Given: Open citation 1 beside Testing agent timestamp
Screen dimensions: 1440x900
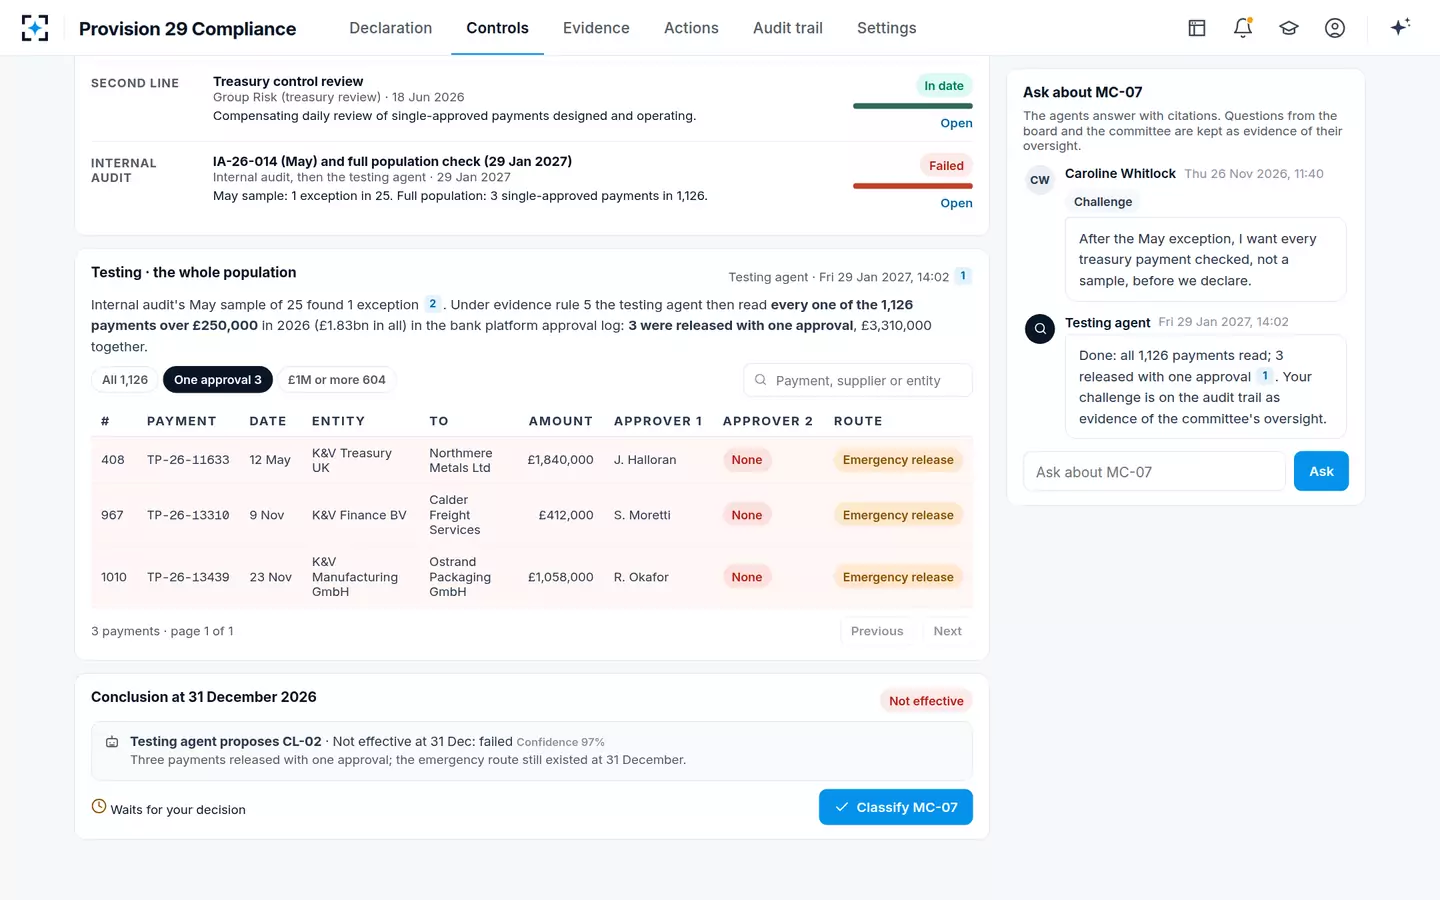Looking at the screenshot, I should 963,276.
